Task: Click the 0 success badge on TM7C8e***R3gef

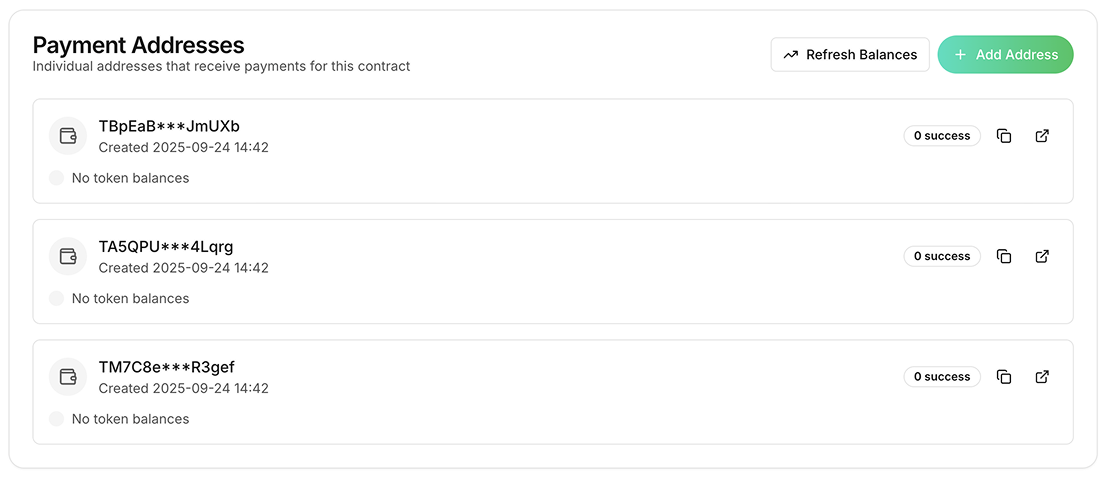Action: (942, 377)
